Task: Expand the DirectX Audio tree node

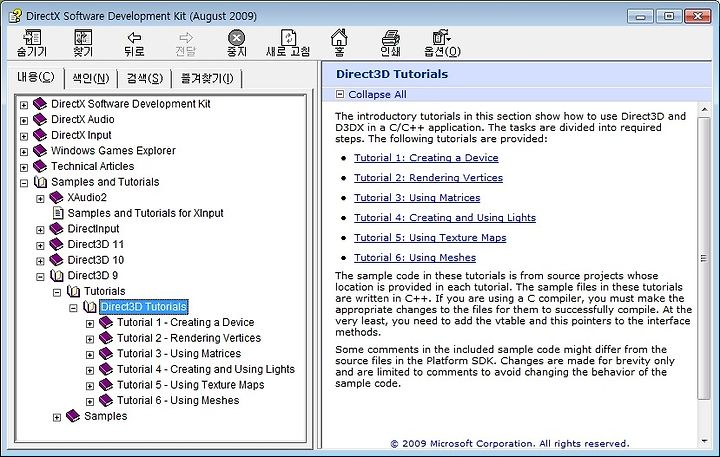Action: coord(24,121)
